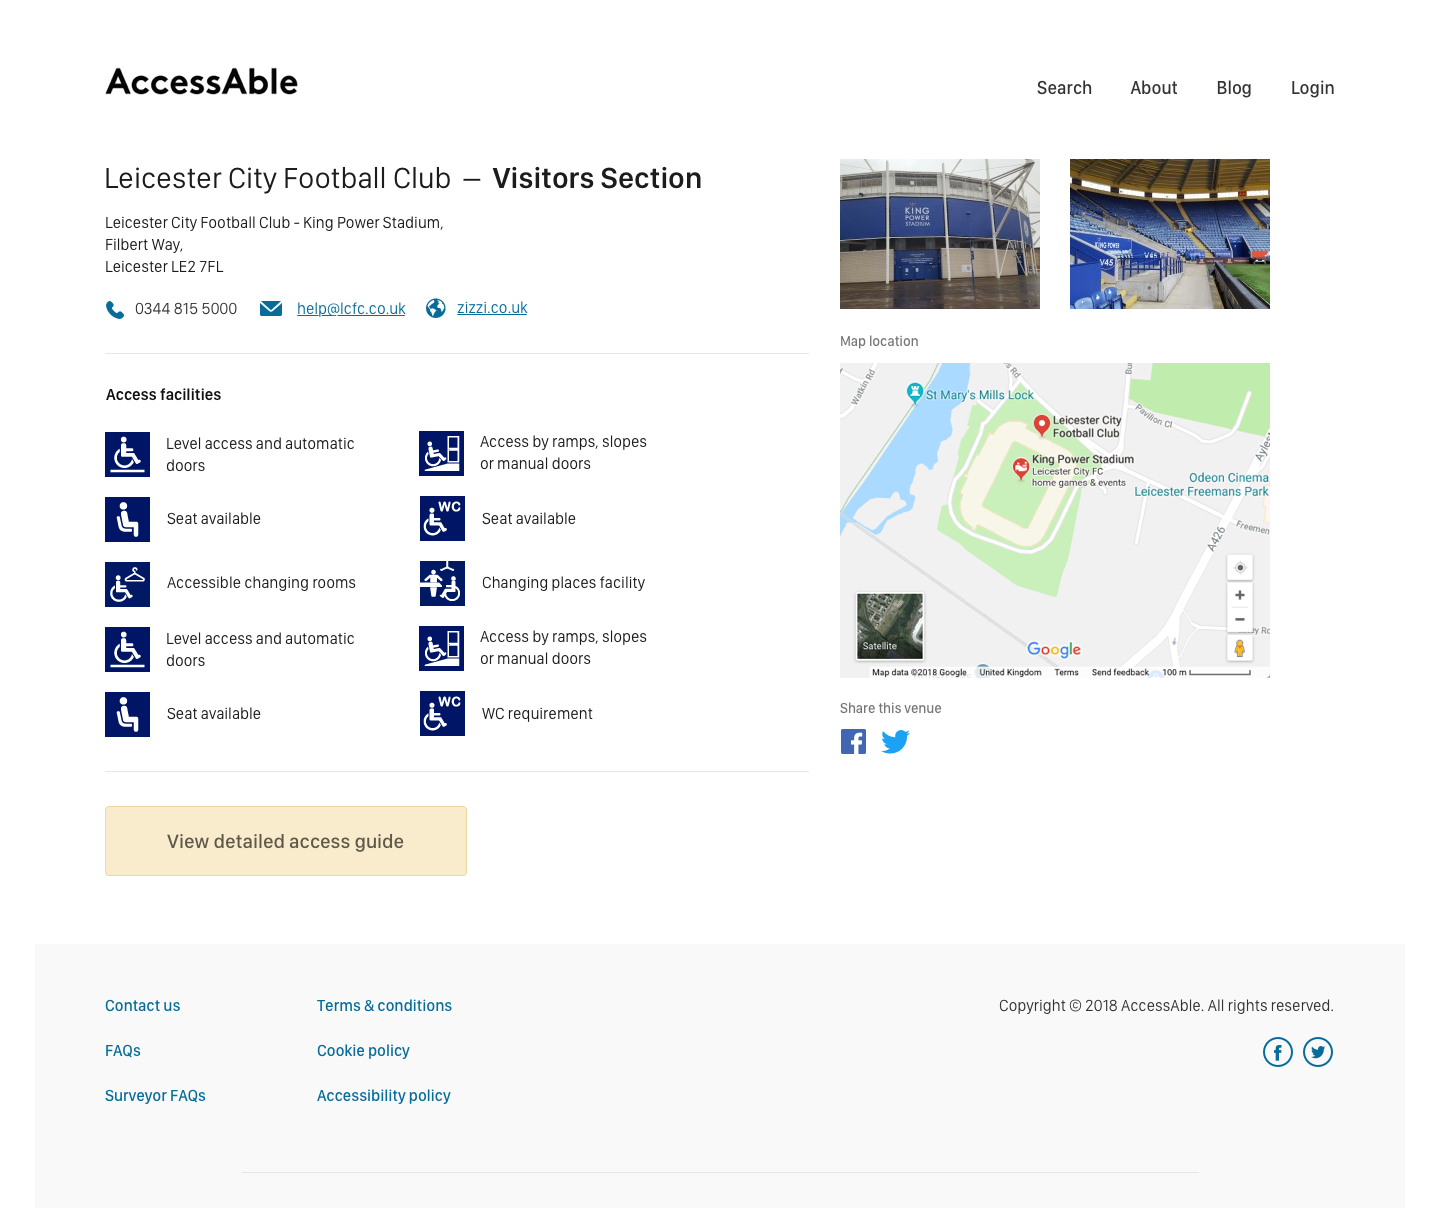This screenshot has height=1208, width=1440.
Task: Click the envelope icon beside help@lcfc.co.uk
Action: pyautogui.click(x=271, y=308)
